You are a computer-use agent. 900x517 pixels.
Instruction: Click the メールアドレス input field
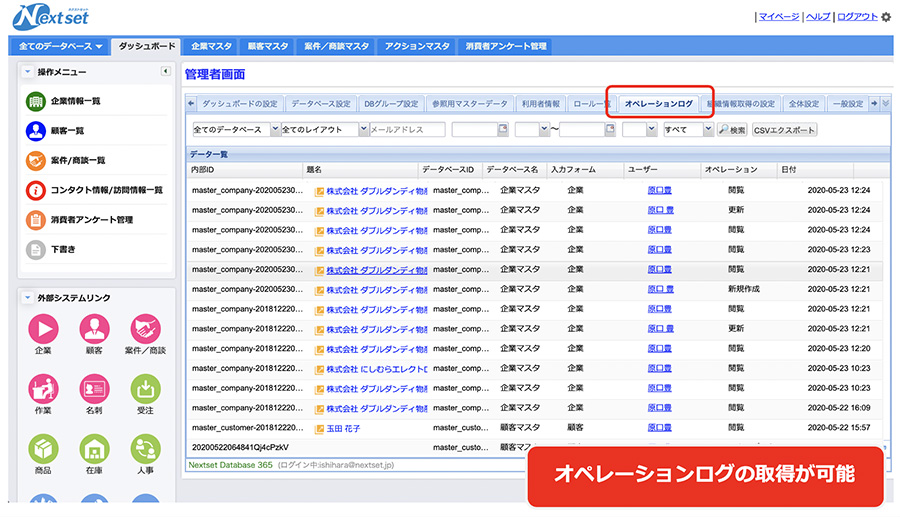point(408,130)
